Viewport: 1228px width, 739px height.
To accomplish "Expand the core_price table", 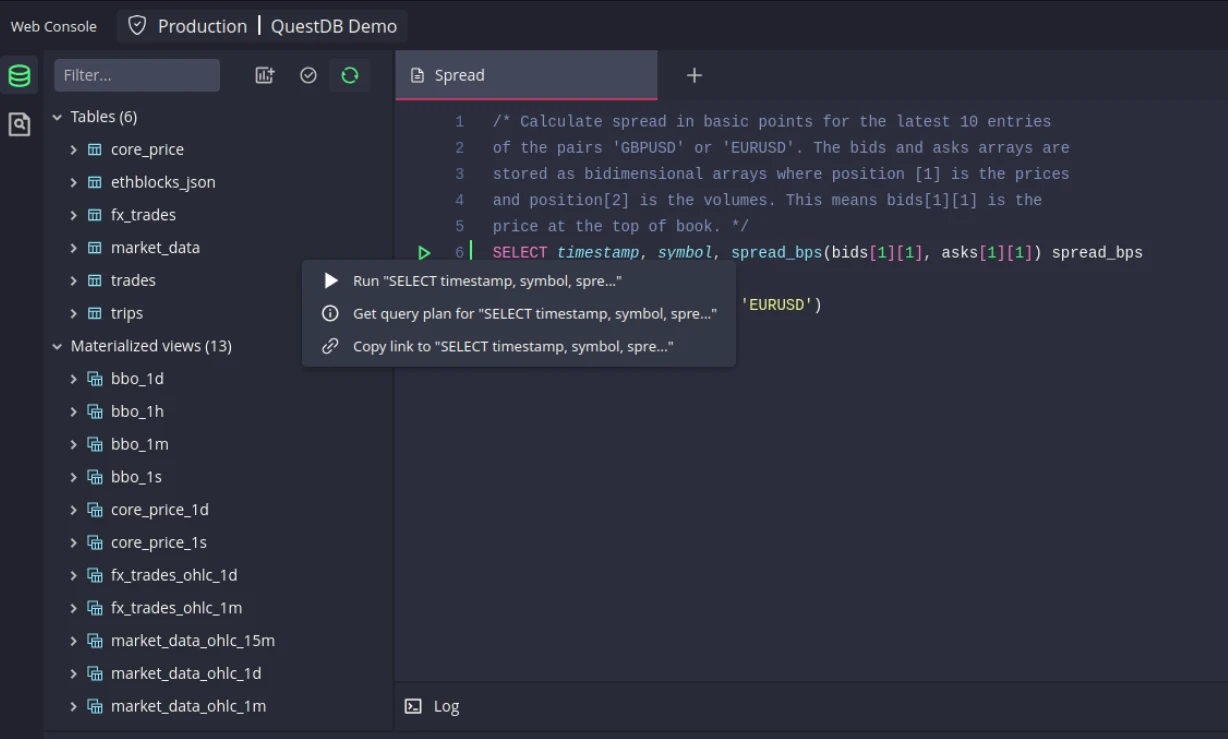I will pyautogui.click(x=73, y=149).
